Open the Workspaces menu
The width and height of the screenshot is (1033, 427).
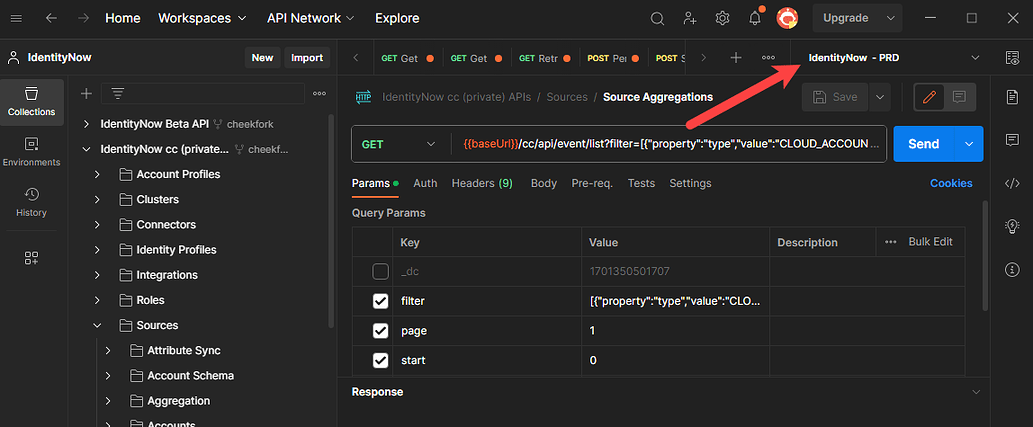point(201,18)
